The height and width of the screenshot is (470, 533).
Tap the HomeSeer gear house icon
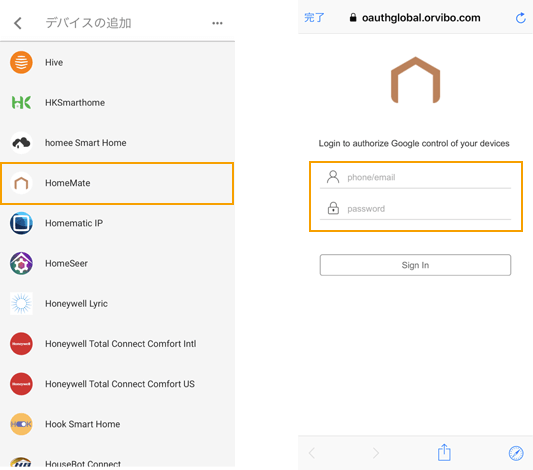(21, 263)
